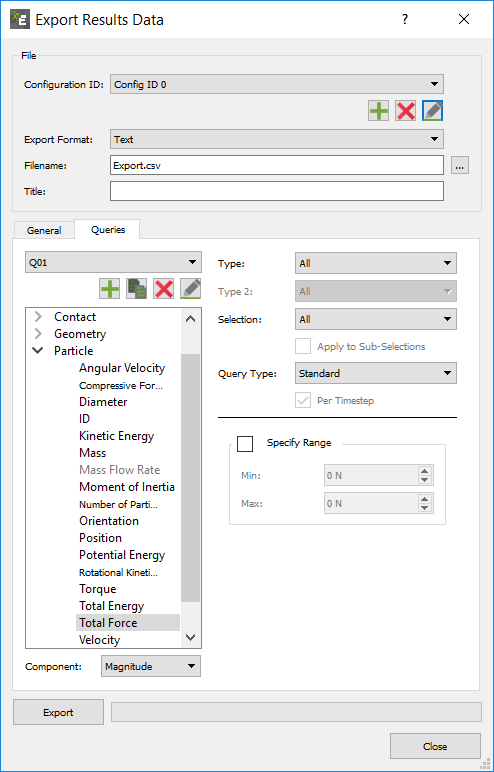Add a new query with green plus

click(109, 289)
